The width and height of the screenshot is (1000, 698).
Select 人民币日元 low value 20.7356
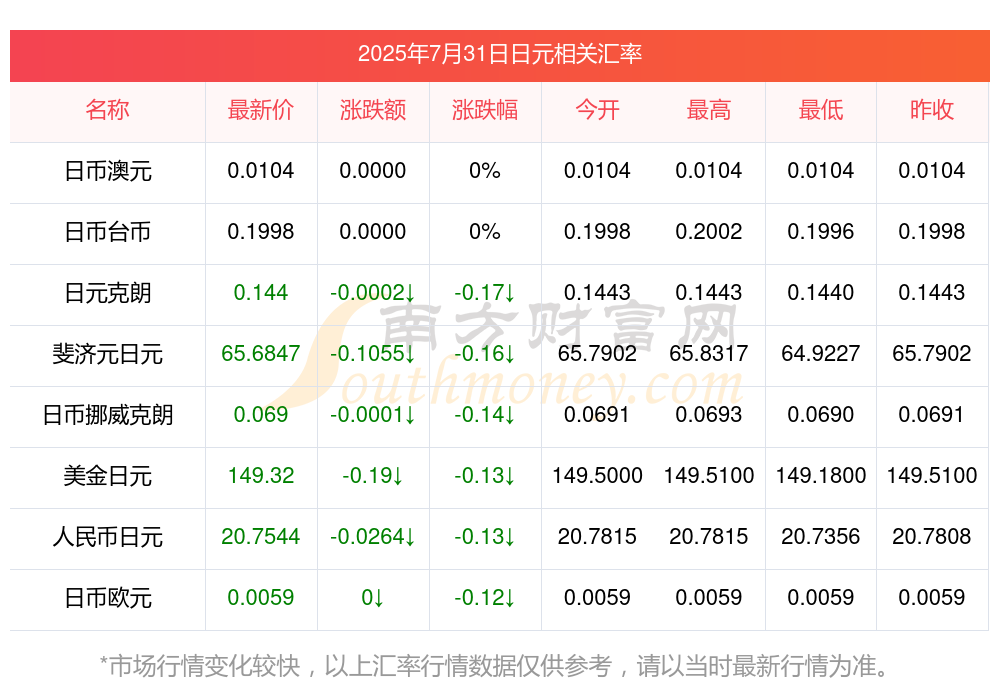[x=821, y=537]
